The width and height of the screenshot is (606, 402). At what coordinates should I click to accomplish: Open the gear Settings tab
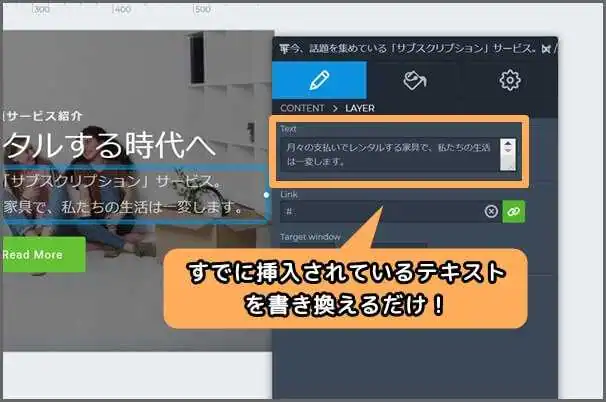(x=510, y=80)
